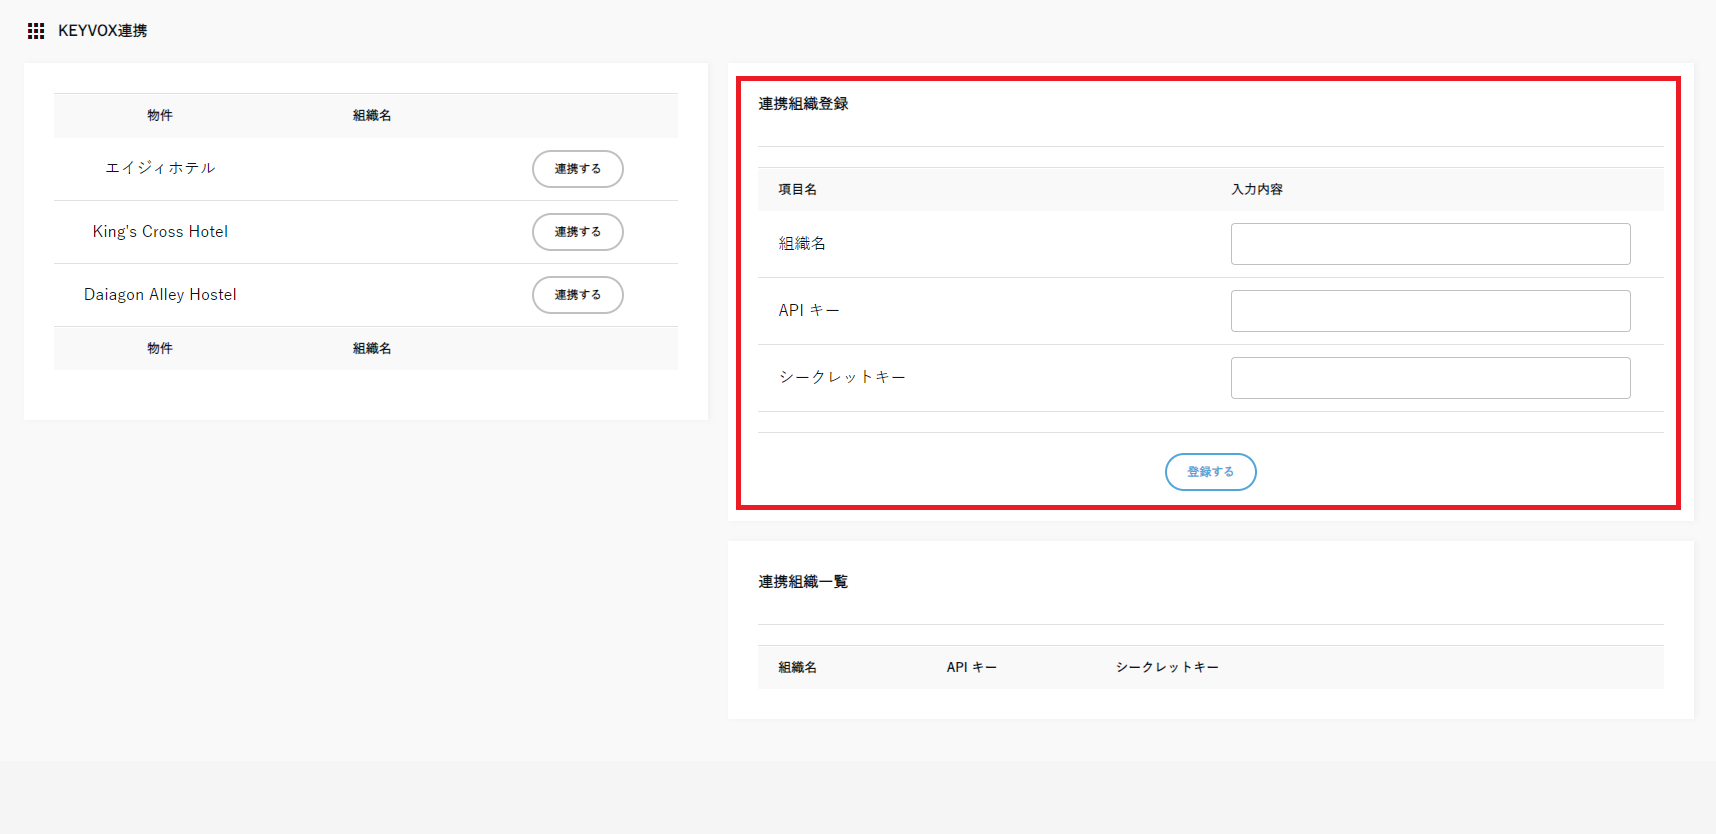The image size is (1716, 834).
Task: Select the エイジィホテル property name
Action: tap(160, 168)
